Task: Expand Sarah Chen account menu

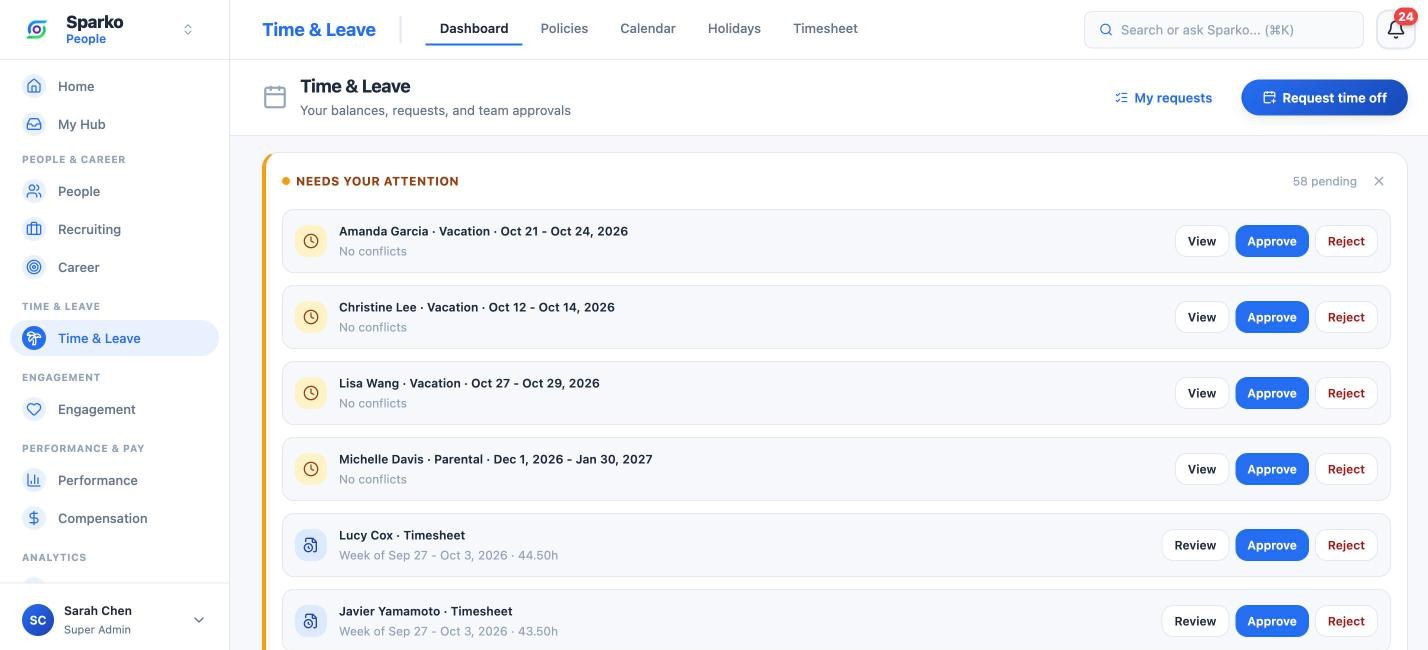Action: [x=198, y=620]
